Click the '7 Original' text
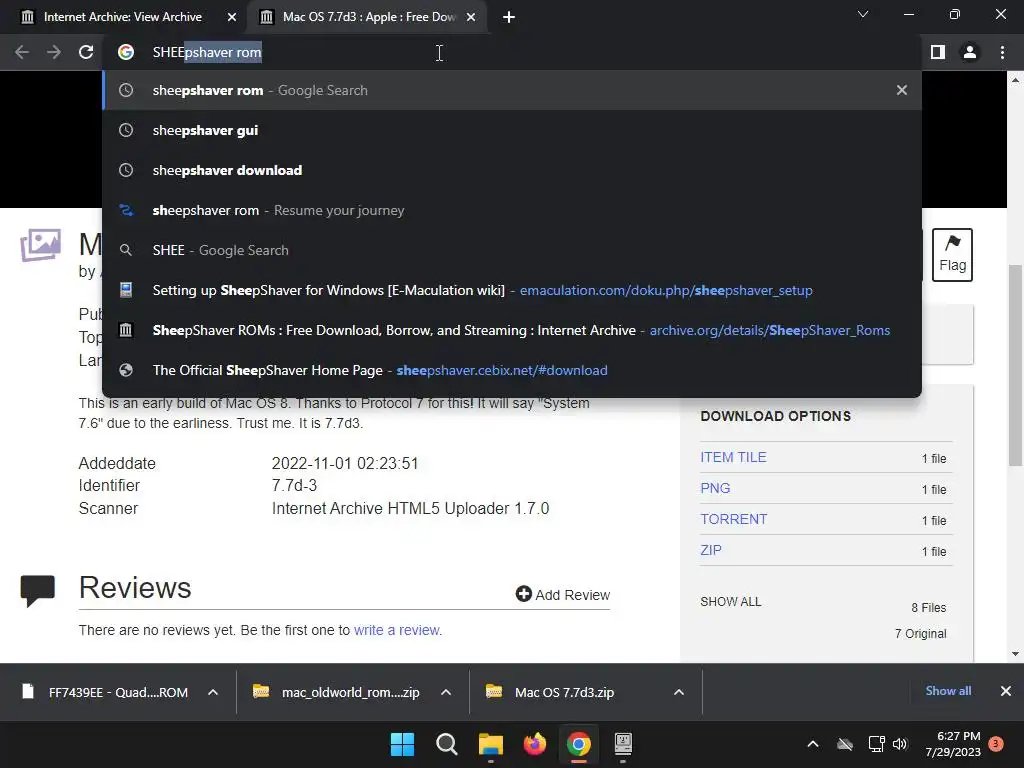Screen dimensions: 1024x768 [x=920, y=633]
